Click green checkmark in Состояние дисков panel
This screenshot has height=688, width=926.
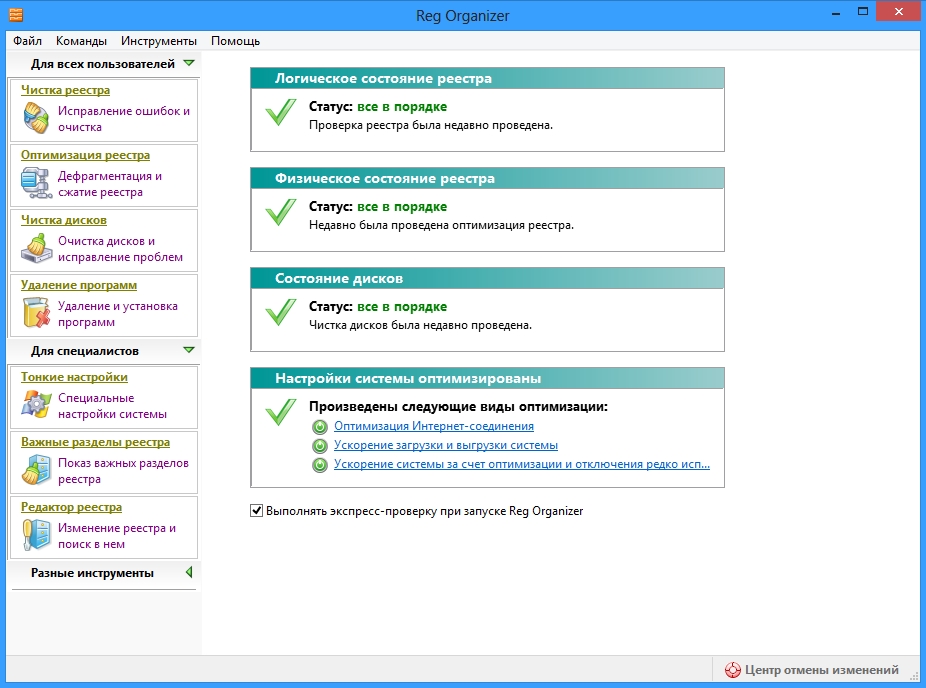281,311
